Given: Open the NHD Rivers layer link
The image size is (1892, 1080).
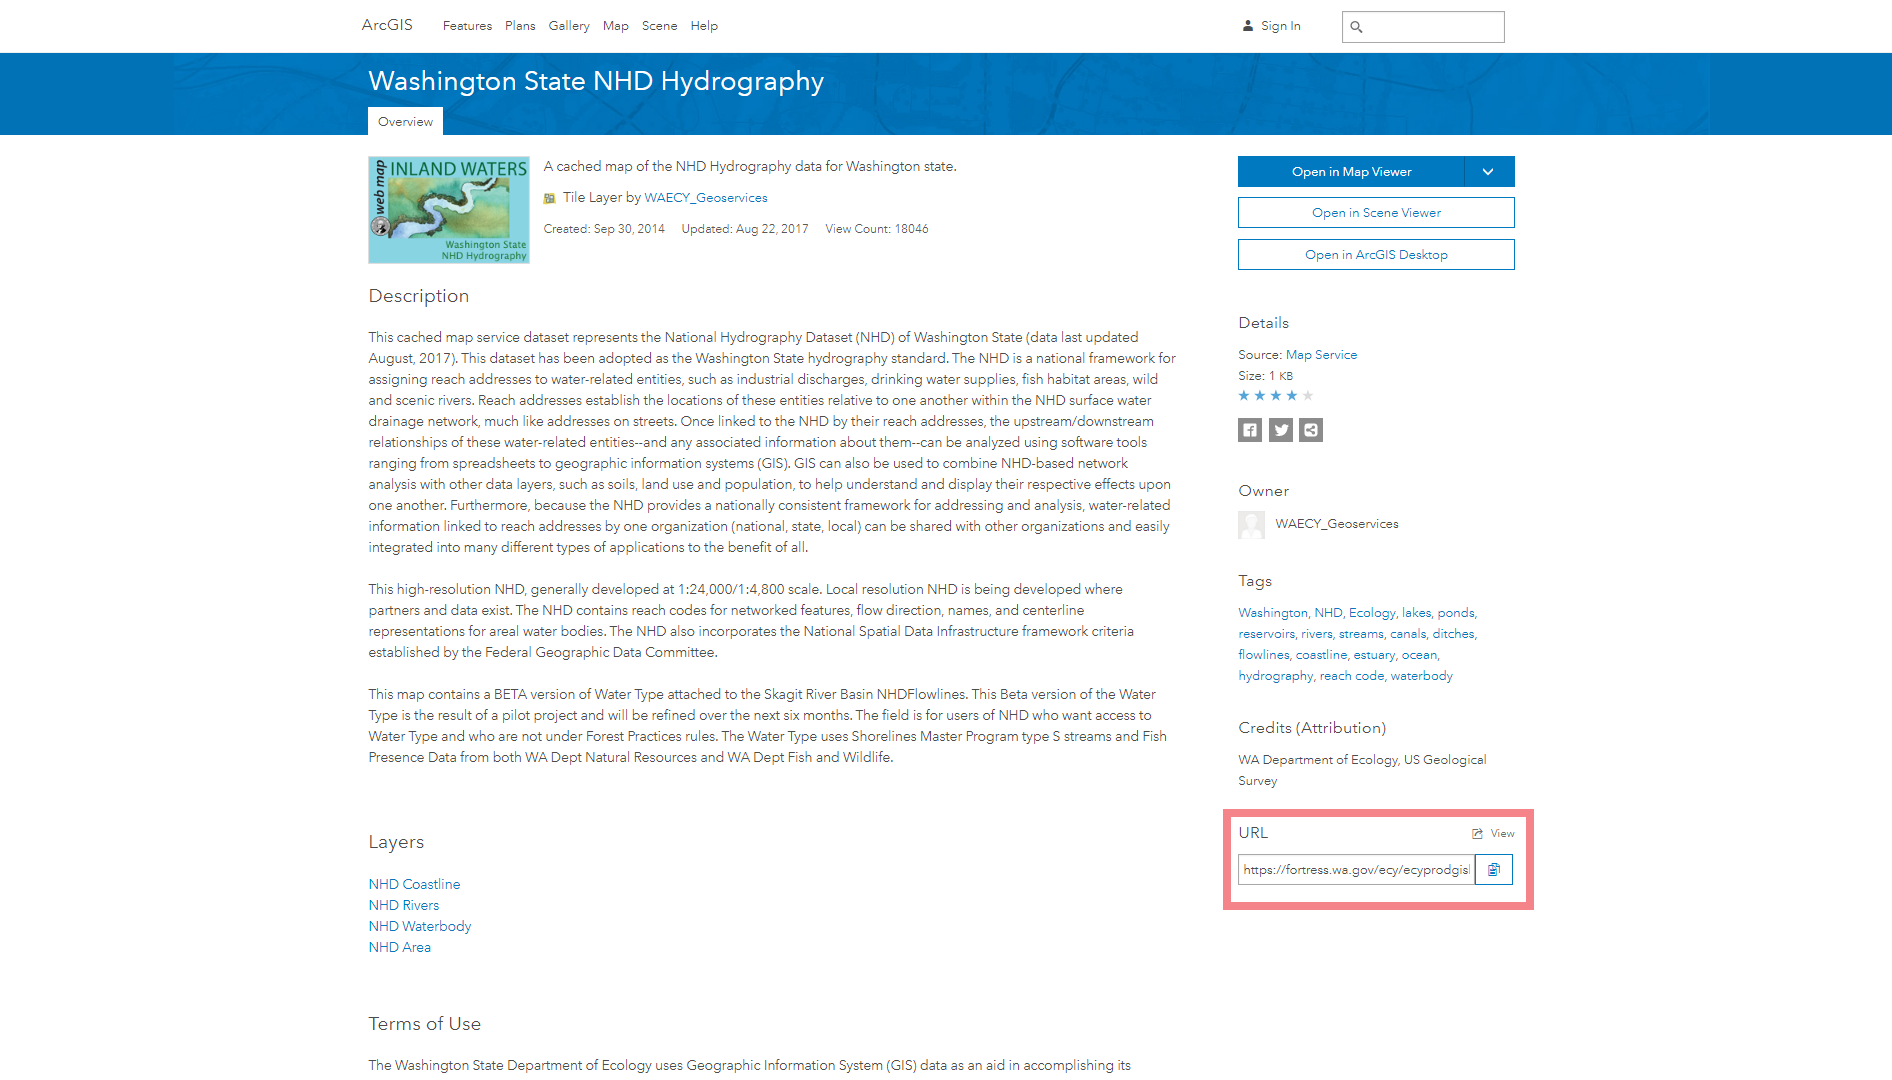Looking at the screenshot, I should click(x=403, y=906).
